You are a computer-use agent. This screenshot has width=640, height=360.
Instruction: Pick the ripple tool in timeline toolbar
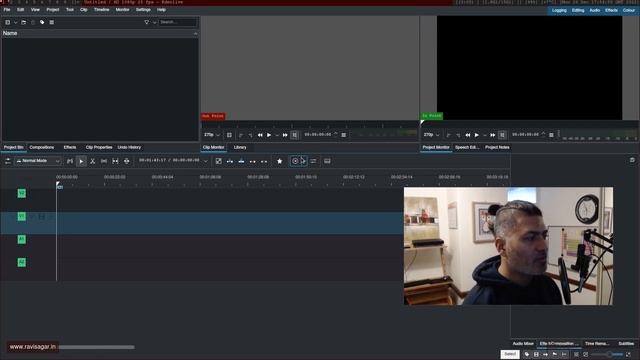[127, 161]
